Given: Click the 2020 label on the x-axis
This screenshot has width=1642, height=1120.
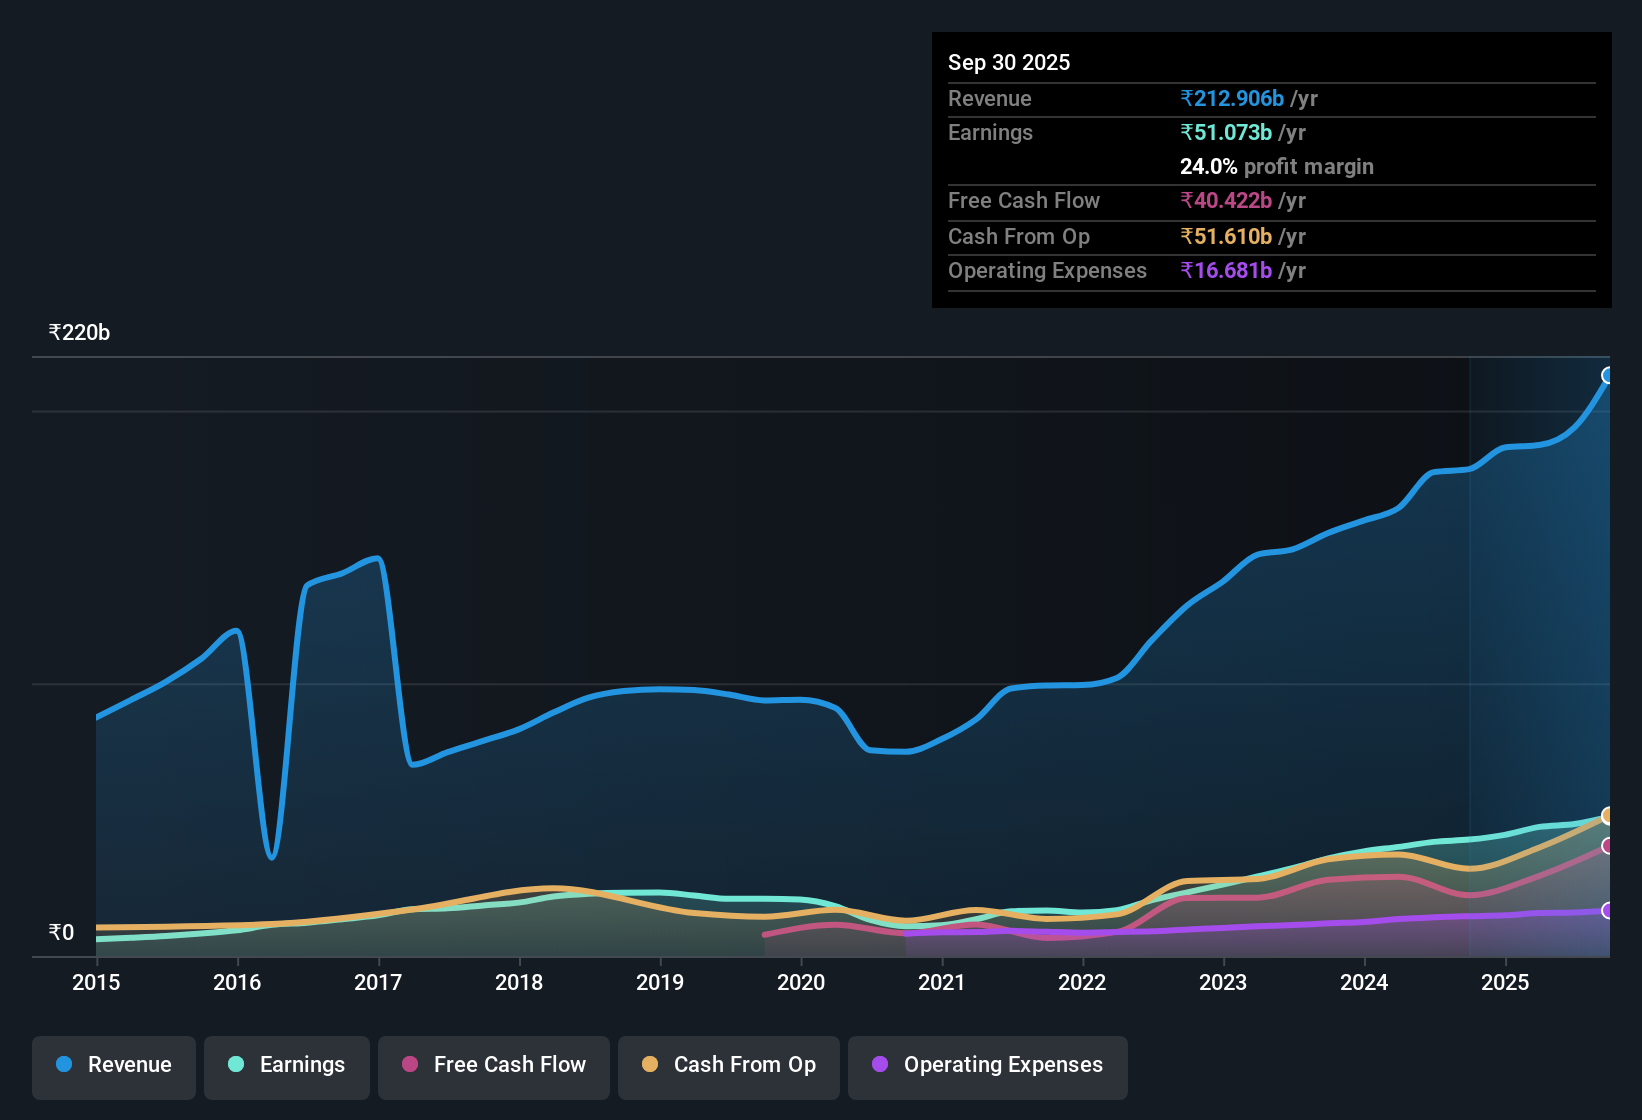Looking at the screenshot, I should (801, 983).
